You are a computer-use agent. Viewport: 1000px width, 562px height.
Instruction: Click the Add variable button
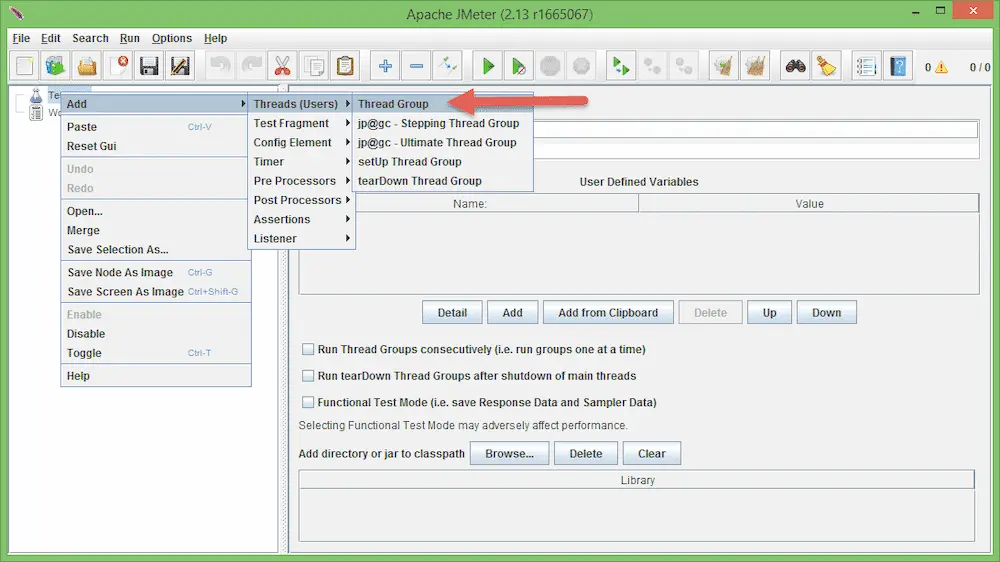[512, 313]
